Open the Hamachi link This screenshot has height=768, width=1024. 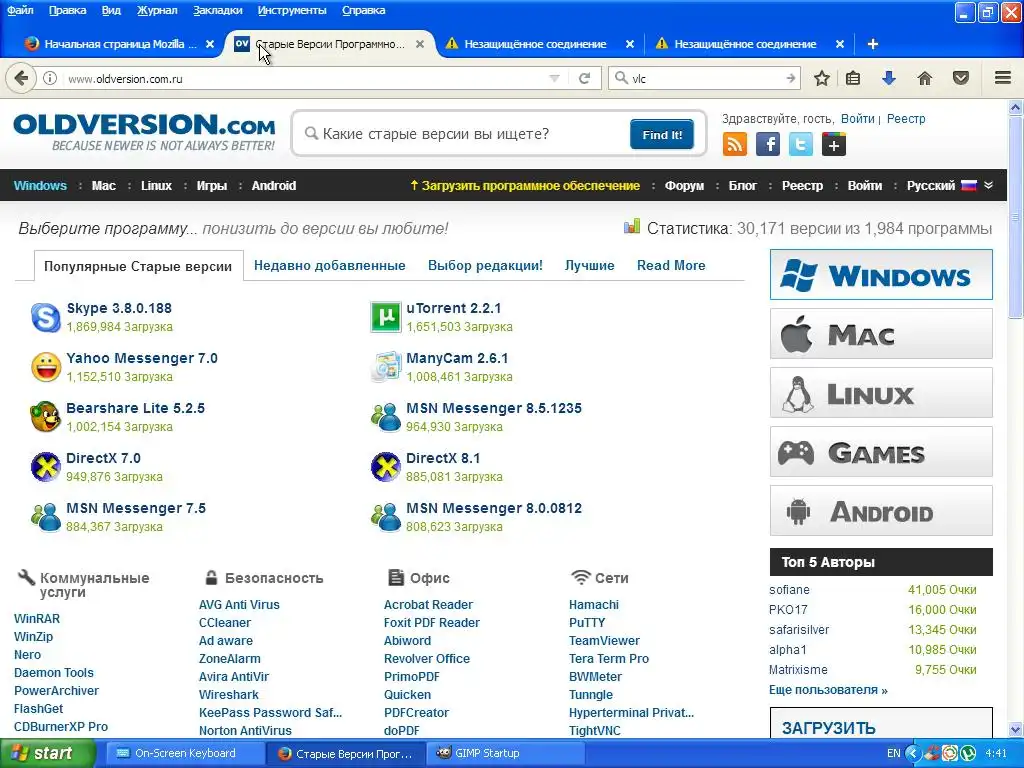pyautogui.click(x=594, y=605)
